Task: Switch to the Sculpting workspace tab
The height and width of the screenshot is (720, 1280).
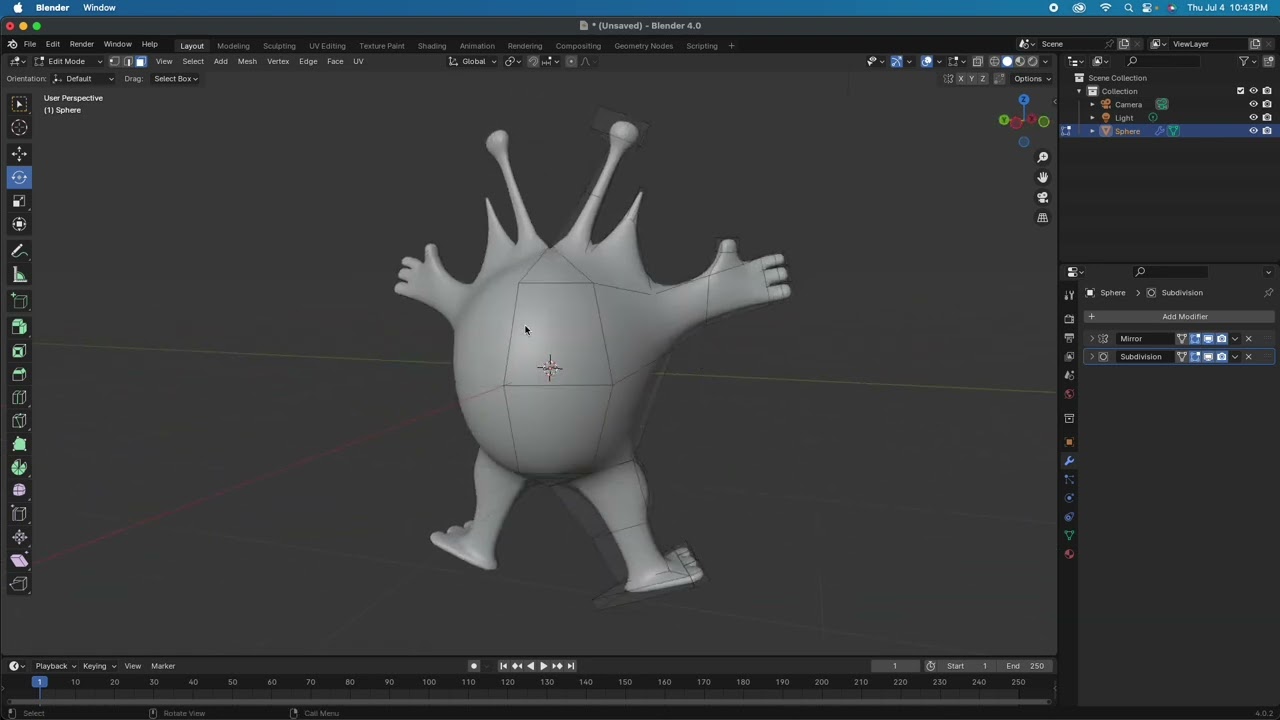Action: tap(279, 46)
